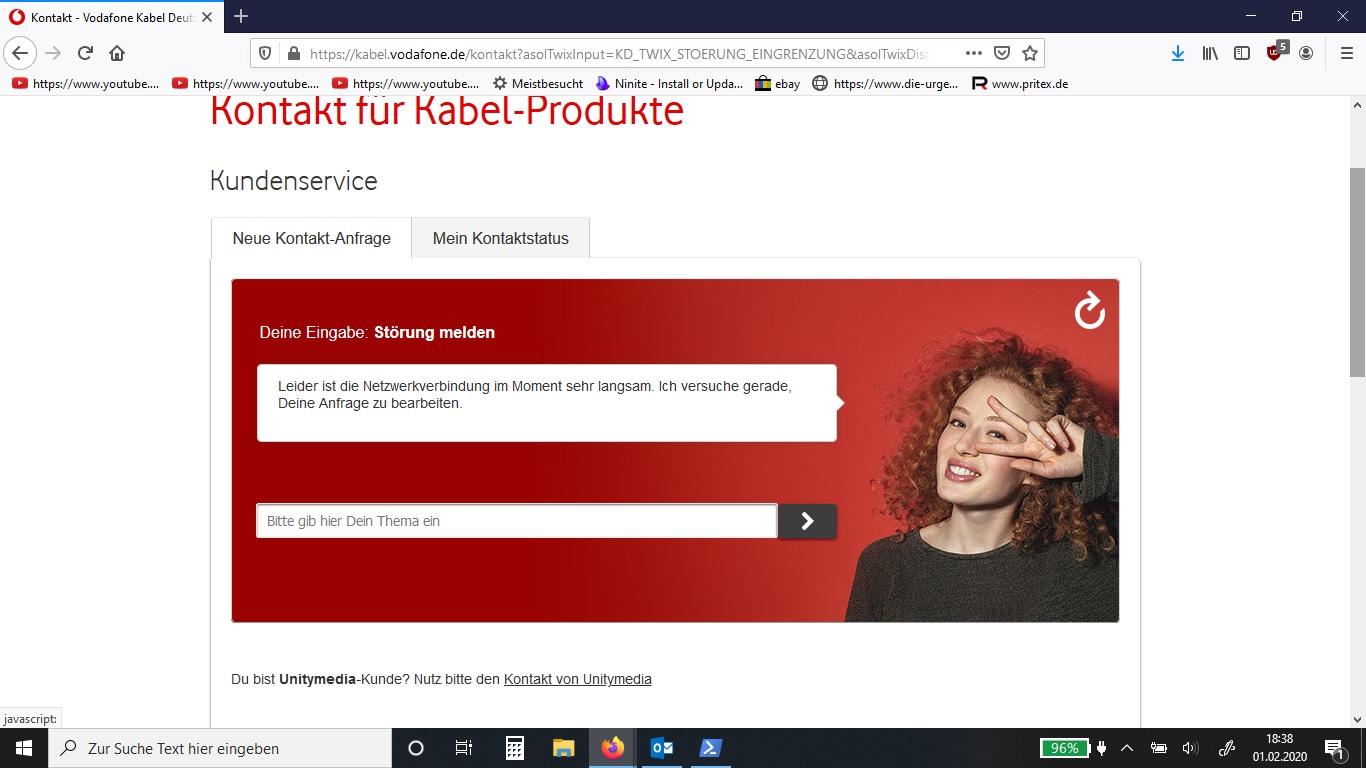Open the Firefox hamburger menu

coord(1346,53)
